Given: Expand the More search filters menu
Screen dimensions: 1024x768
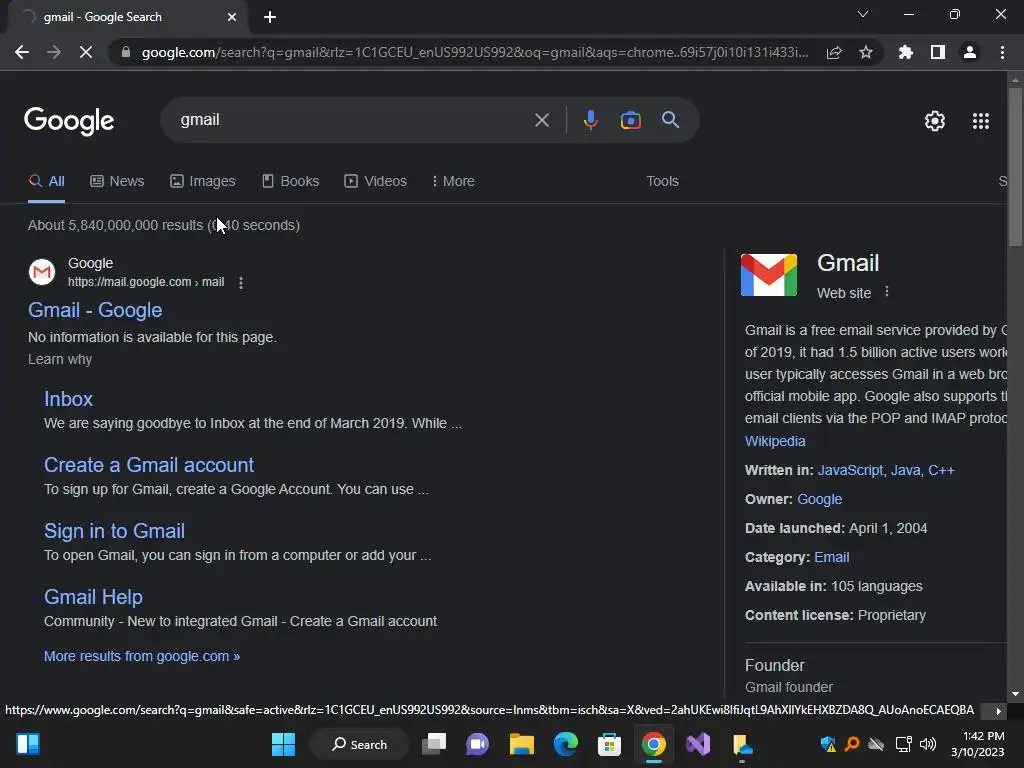Looking at the screenshot, I should [x=453, y=181].
